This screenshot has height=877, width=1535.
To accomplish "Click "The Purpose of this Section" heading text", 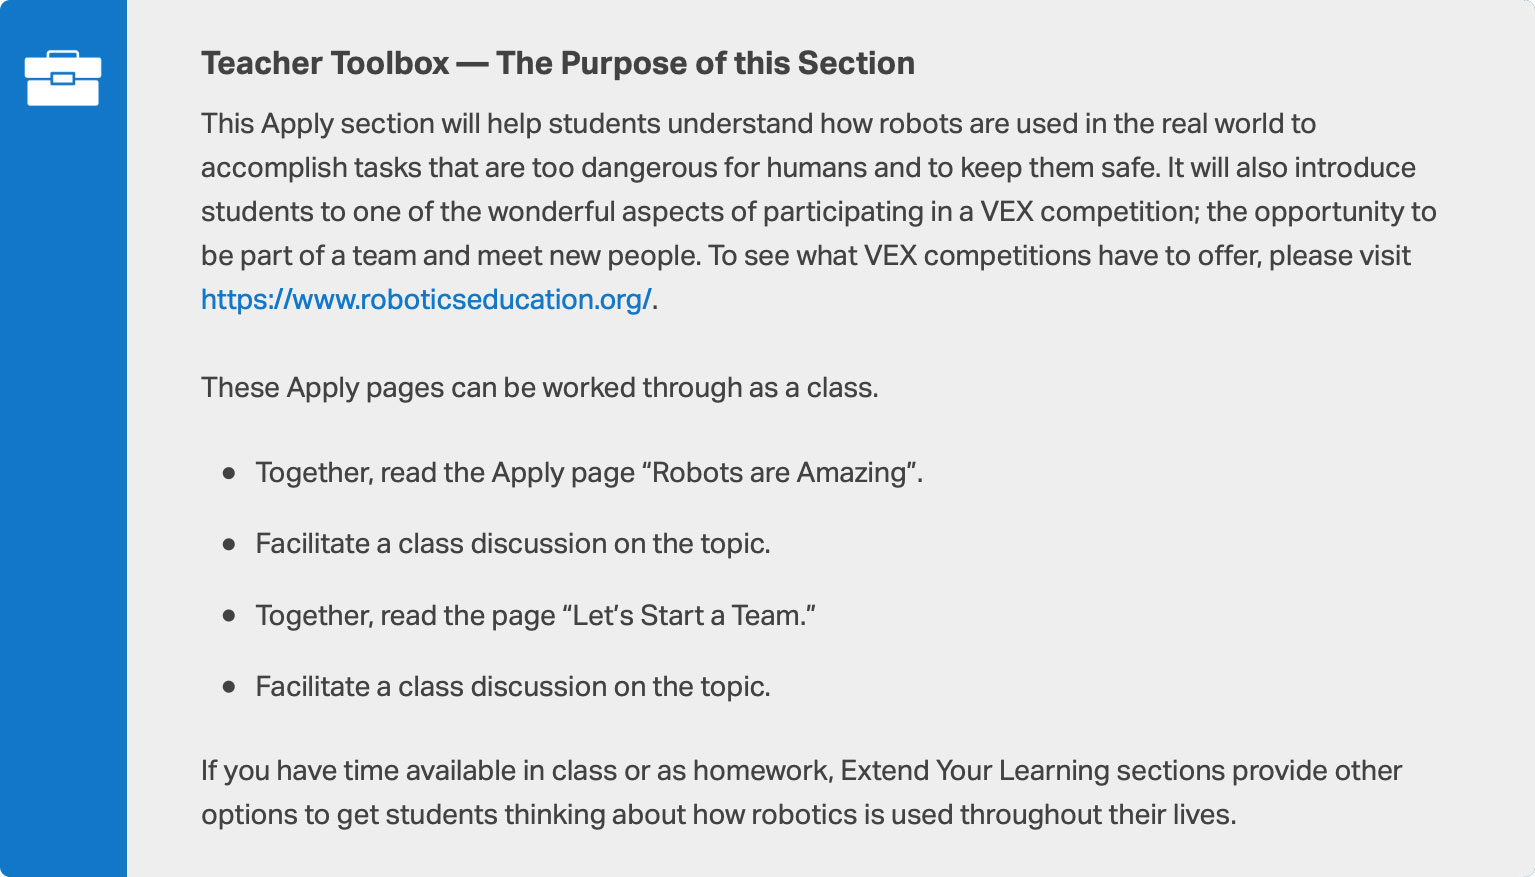I will click(x=705, y=63).
